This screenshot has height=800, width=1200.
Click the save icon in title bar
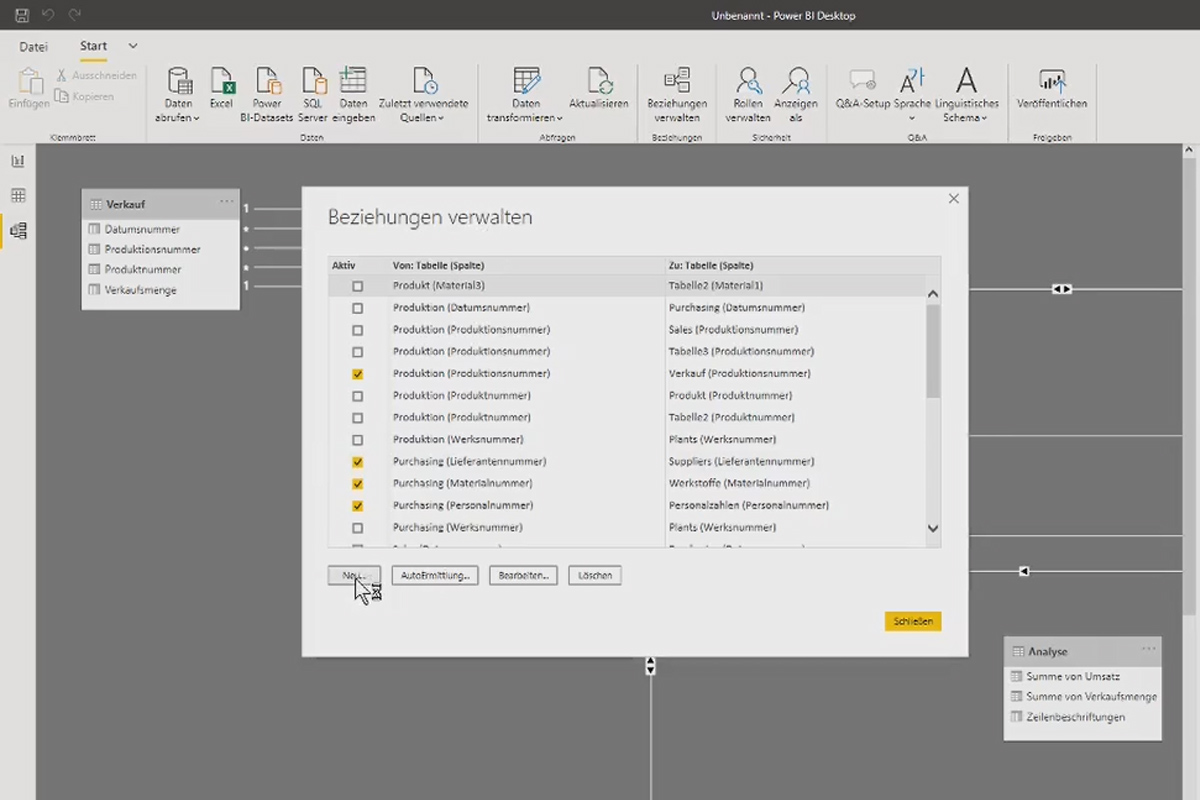pyautogui.click(x=22, y=15)
